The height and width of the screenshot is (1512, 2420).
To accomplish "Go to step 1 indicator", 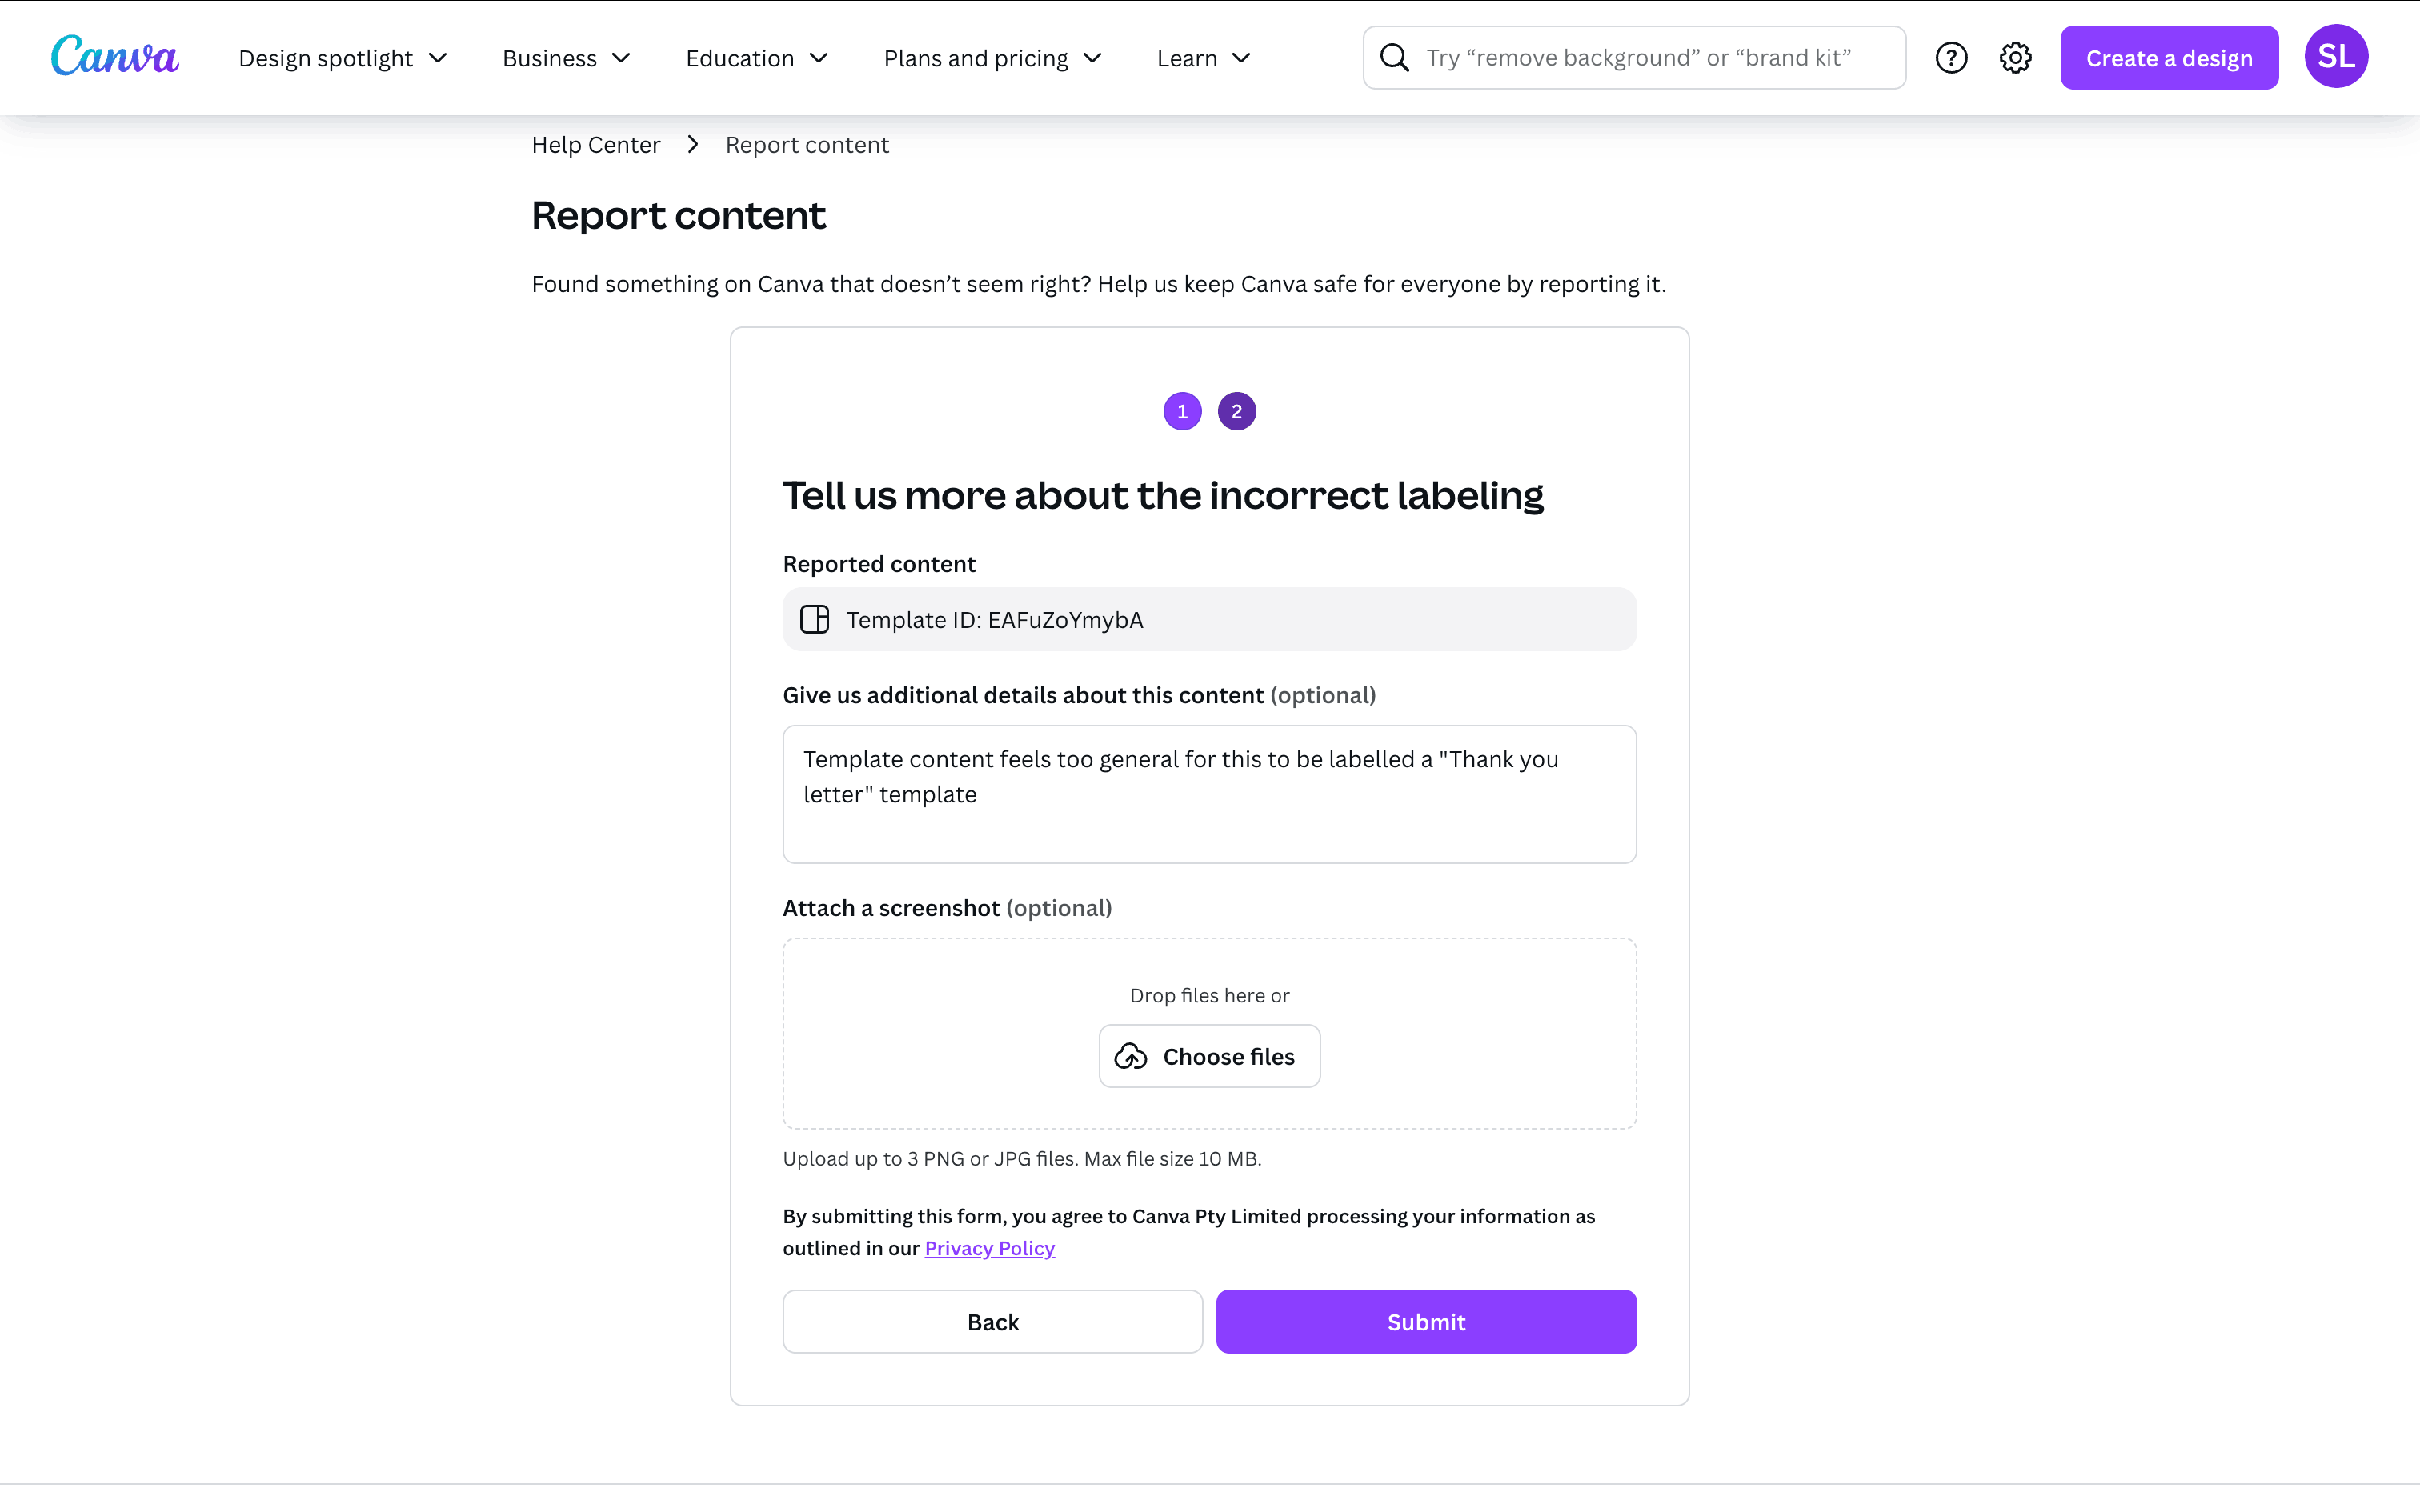I will (1182, 412).
